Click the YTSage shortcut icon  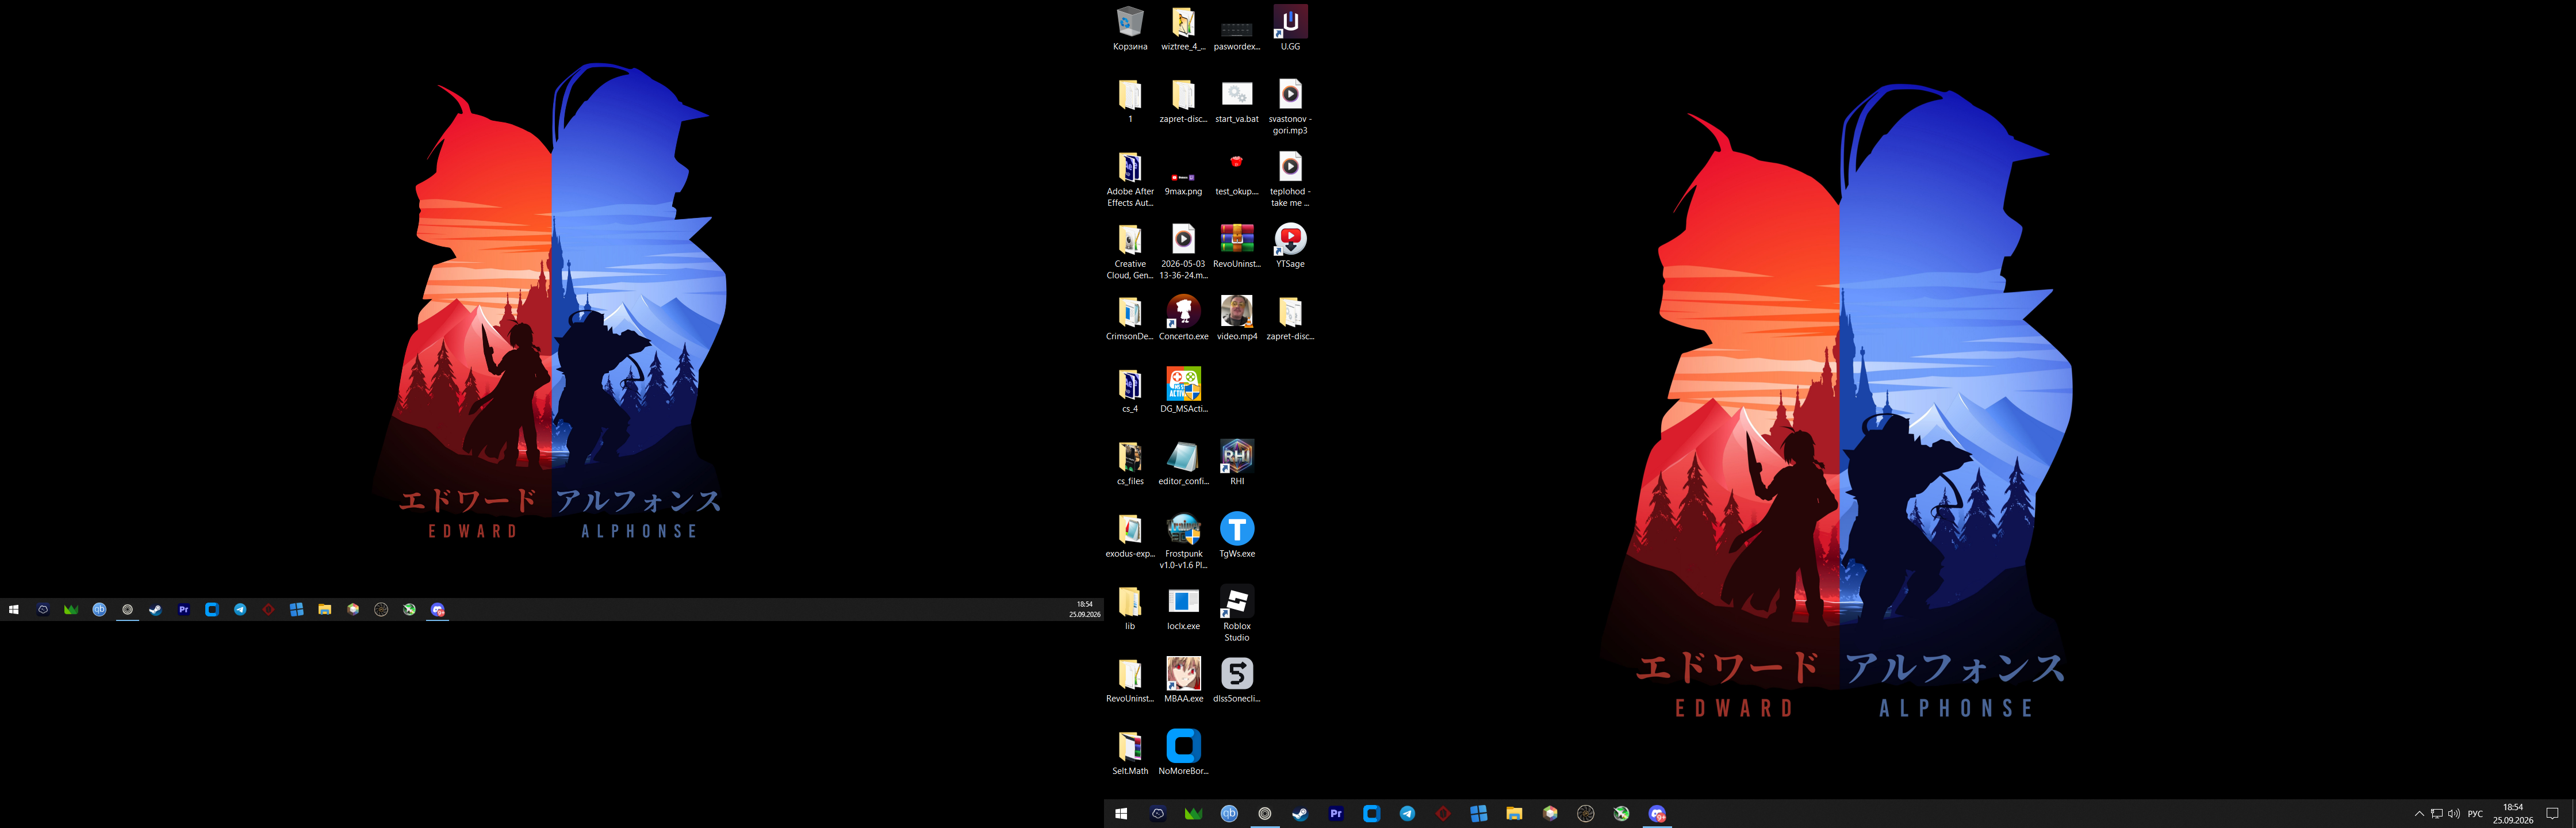coord(1290,246)
